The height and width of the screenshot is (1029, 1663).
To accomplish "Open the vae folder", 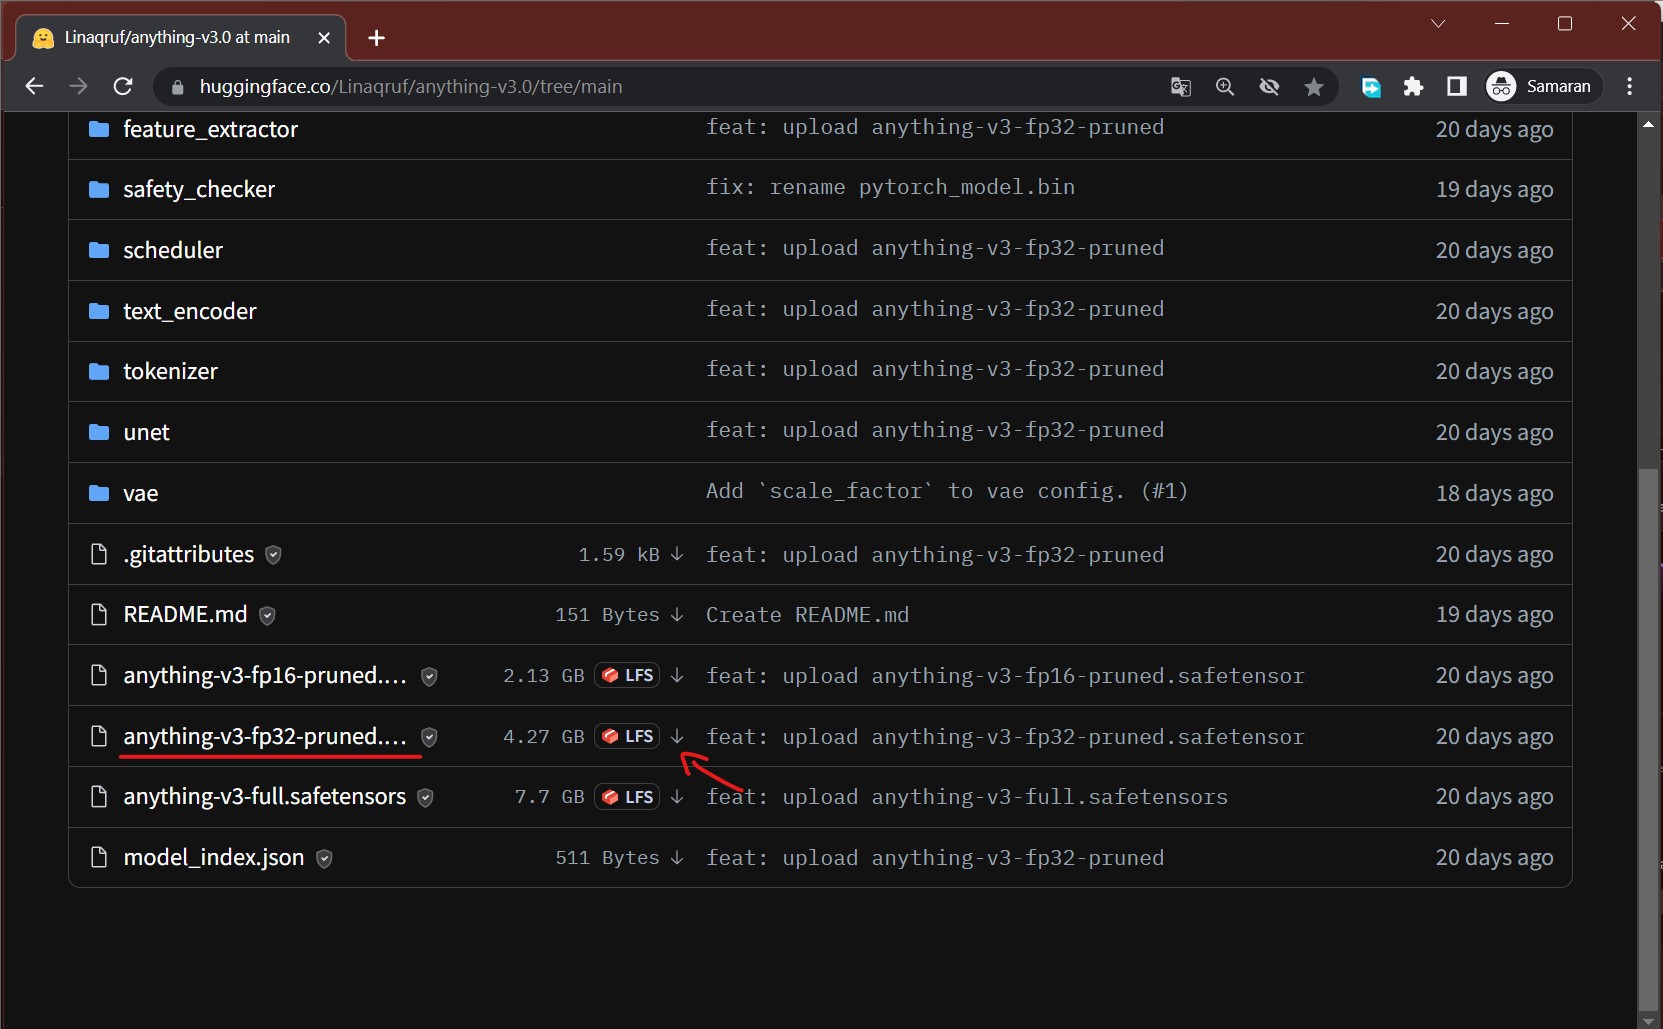I will point(140,493).
